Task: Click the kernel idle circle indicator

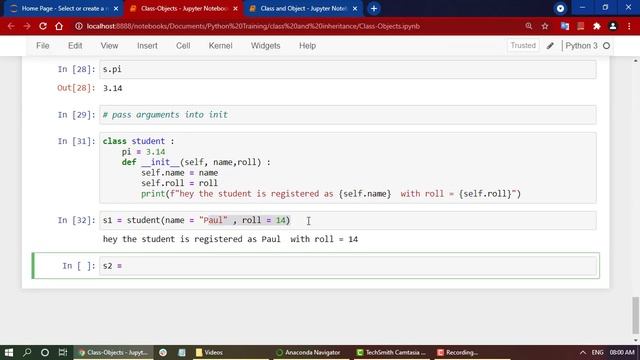Action: [607, 46]
